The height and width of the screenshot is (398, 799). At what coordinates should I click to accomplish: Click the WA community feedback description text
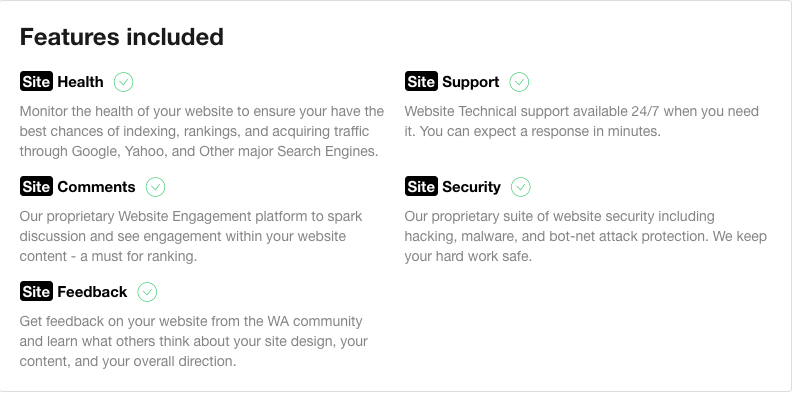tap(194, 341)
